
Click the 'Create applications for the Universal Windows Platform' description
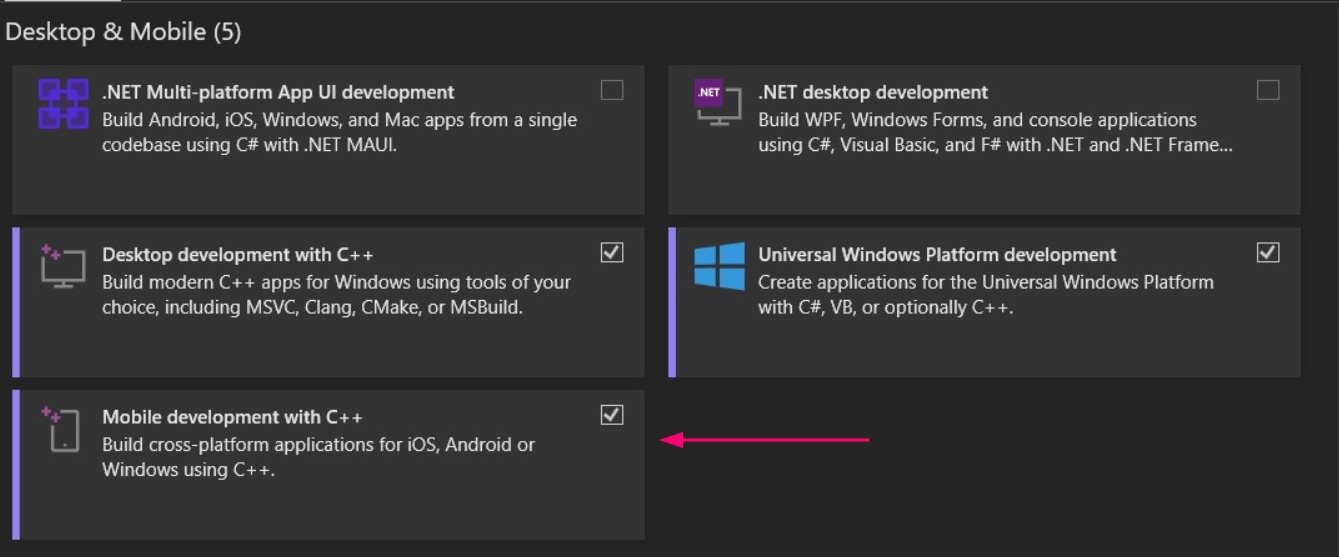986,294
